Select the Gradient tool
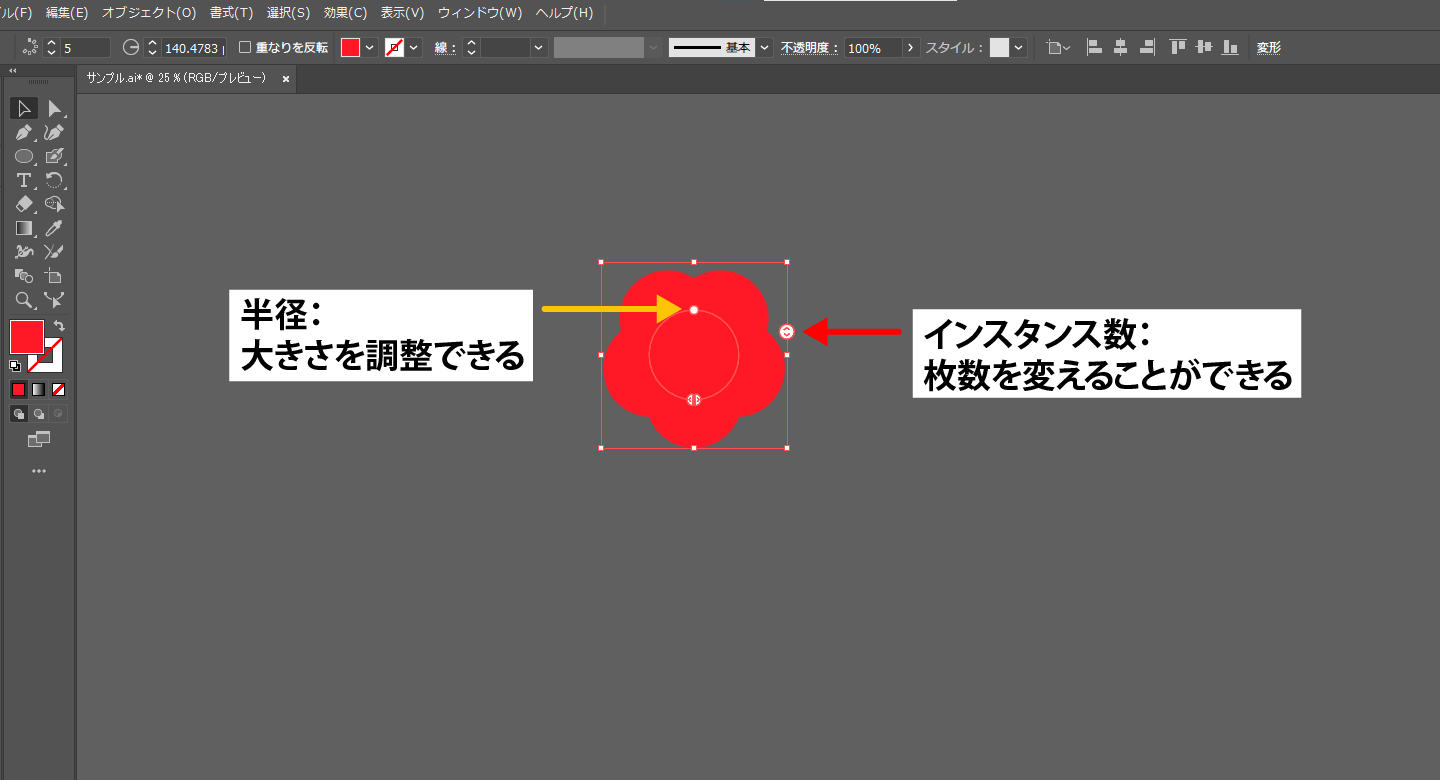 click(24, 228)
